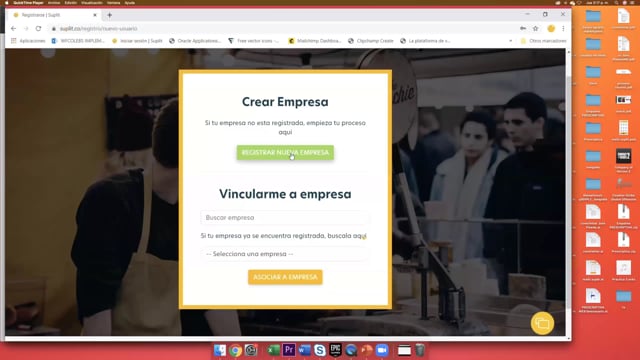Open Google Chrome from the Dock

click(x=236, y=350)
